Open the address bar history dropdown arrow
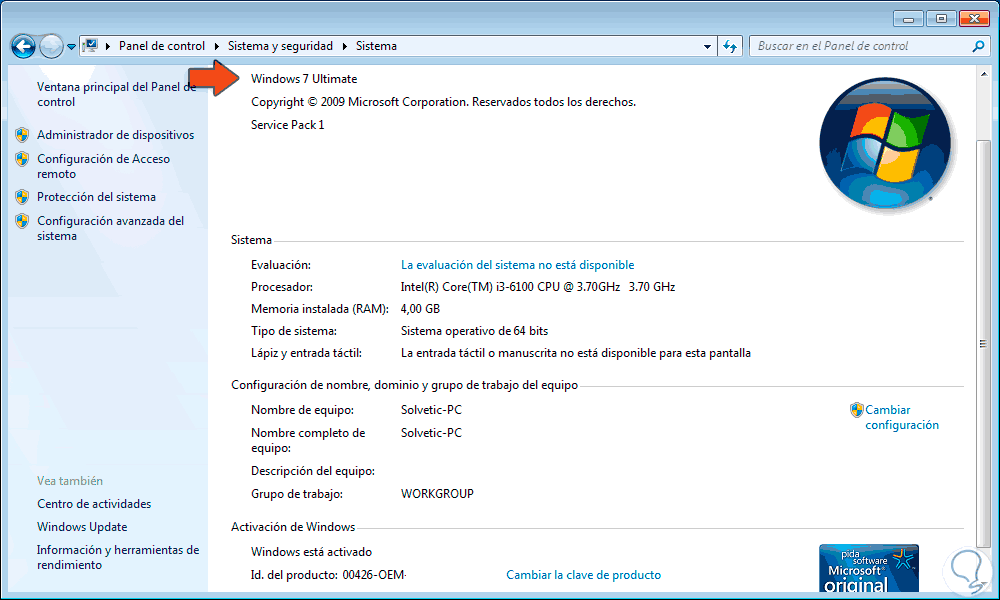This screenshot has width=1000, height=600. (x=707, y=47)
